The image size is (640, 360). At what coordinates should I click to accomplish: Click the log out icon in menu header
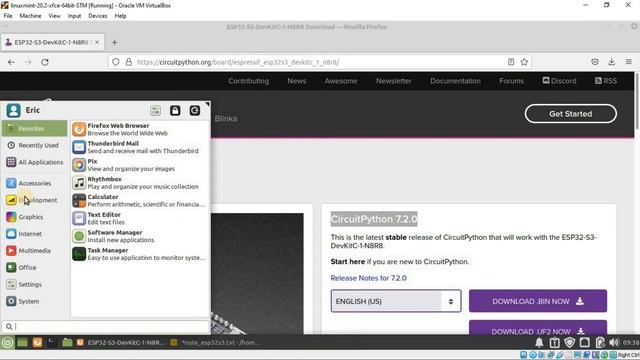[195, 110]
